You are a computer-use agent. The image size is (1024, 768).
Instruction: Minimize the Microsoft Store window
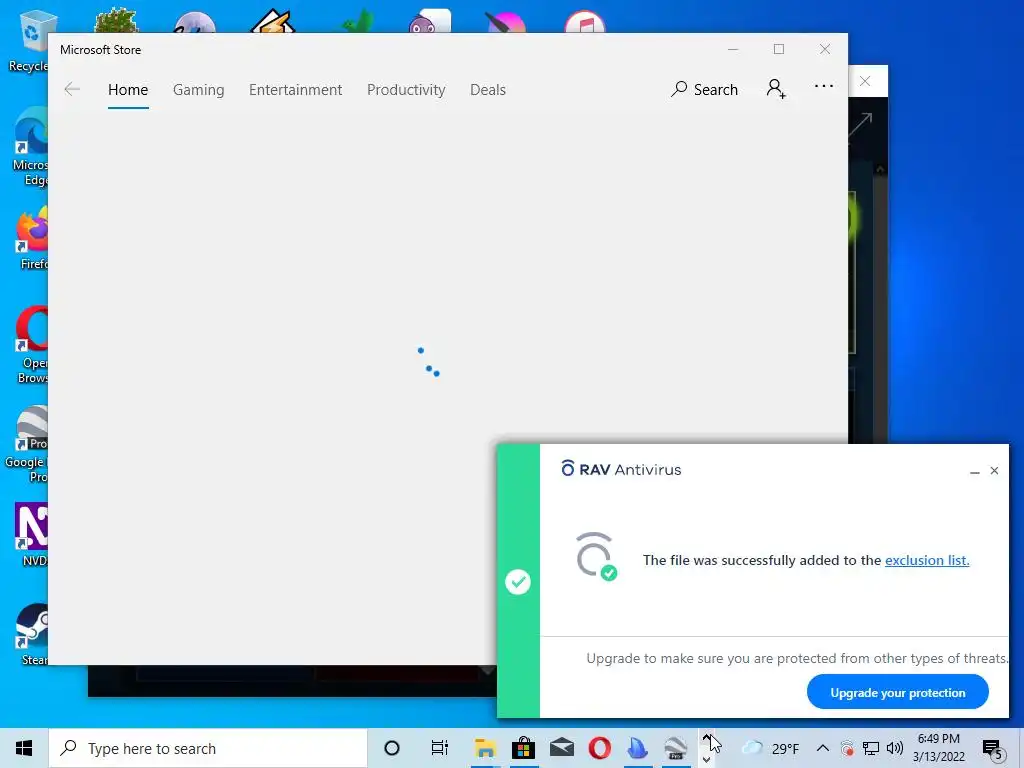[733, 50]
